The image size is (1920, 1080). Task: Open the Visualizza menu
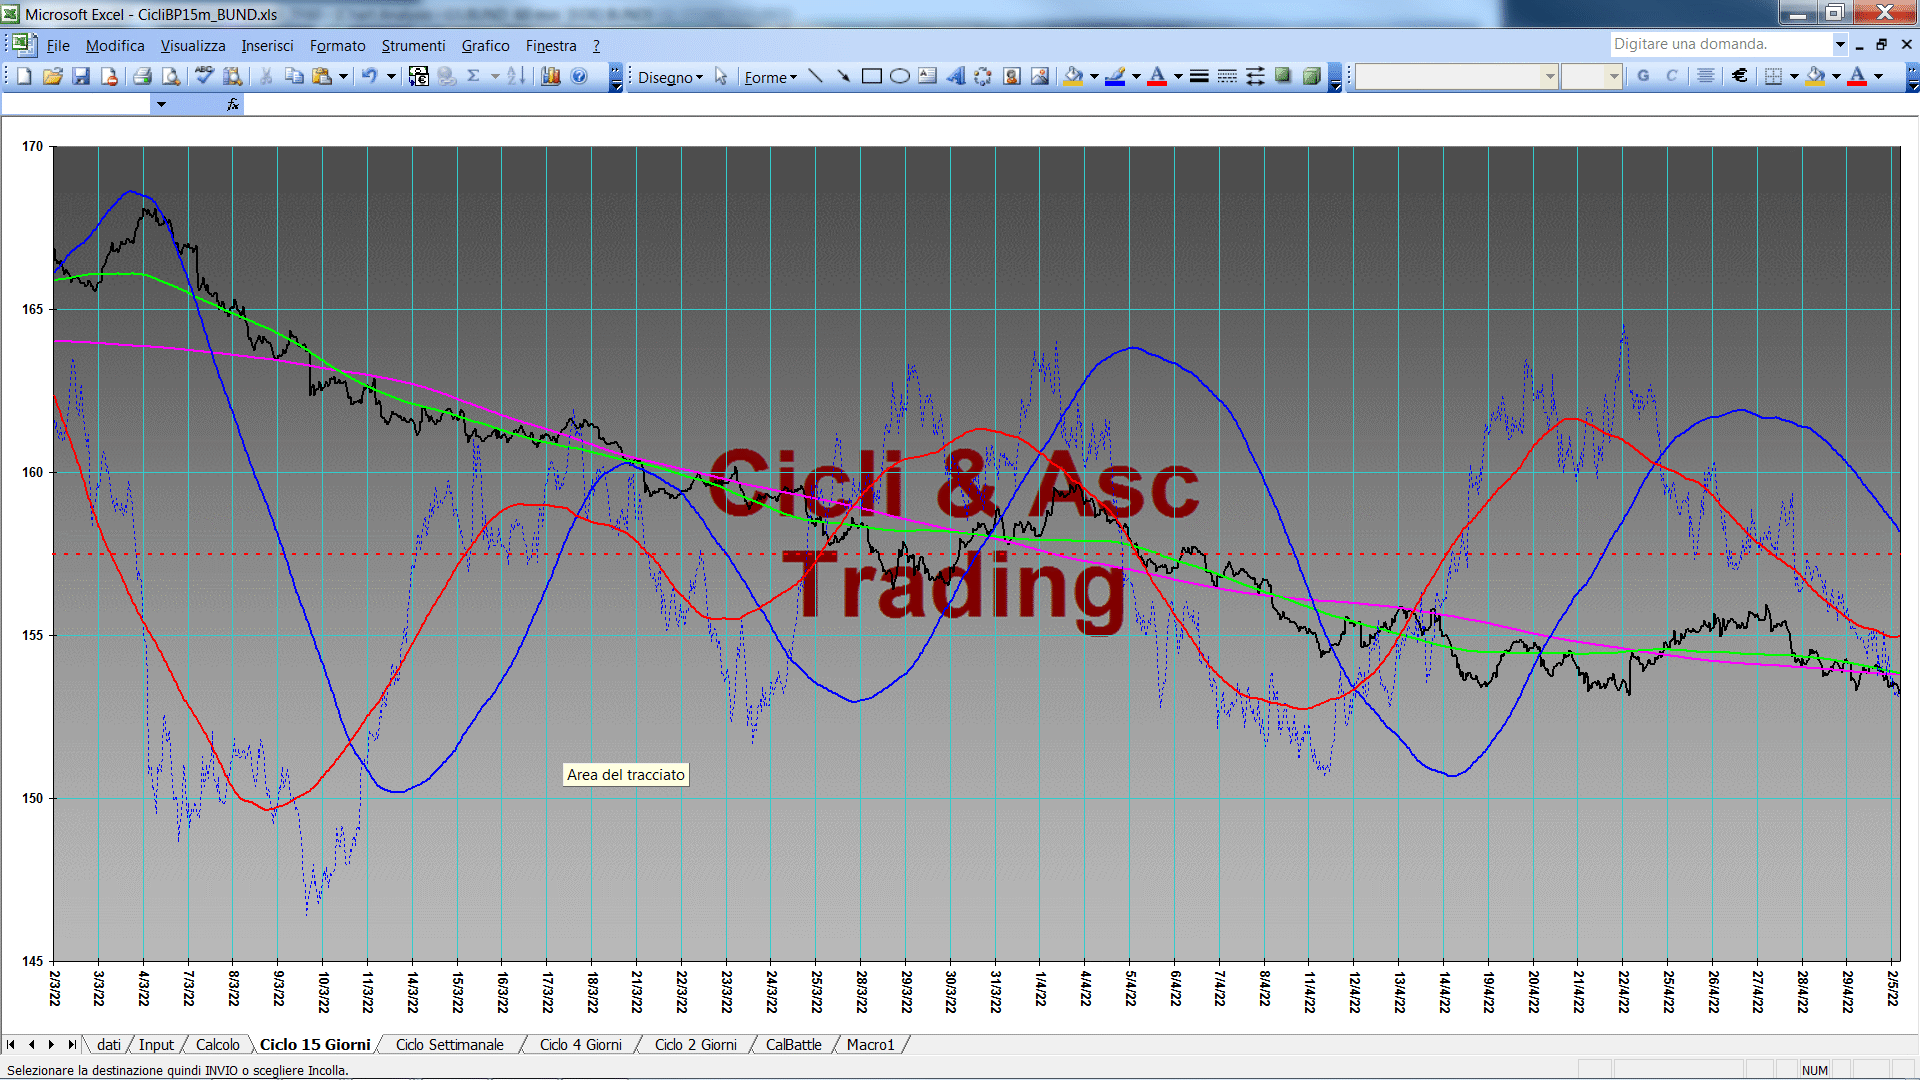(193, 45)
